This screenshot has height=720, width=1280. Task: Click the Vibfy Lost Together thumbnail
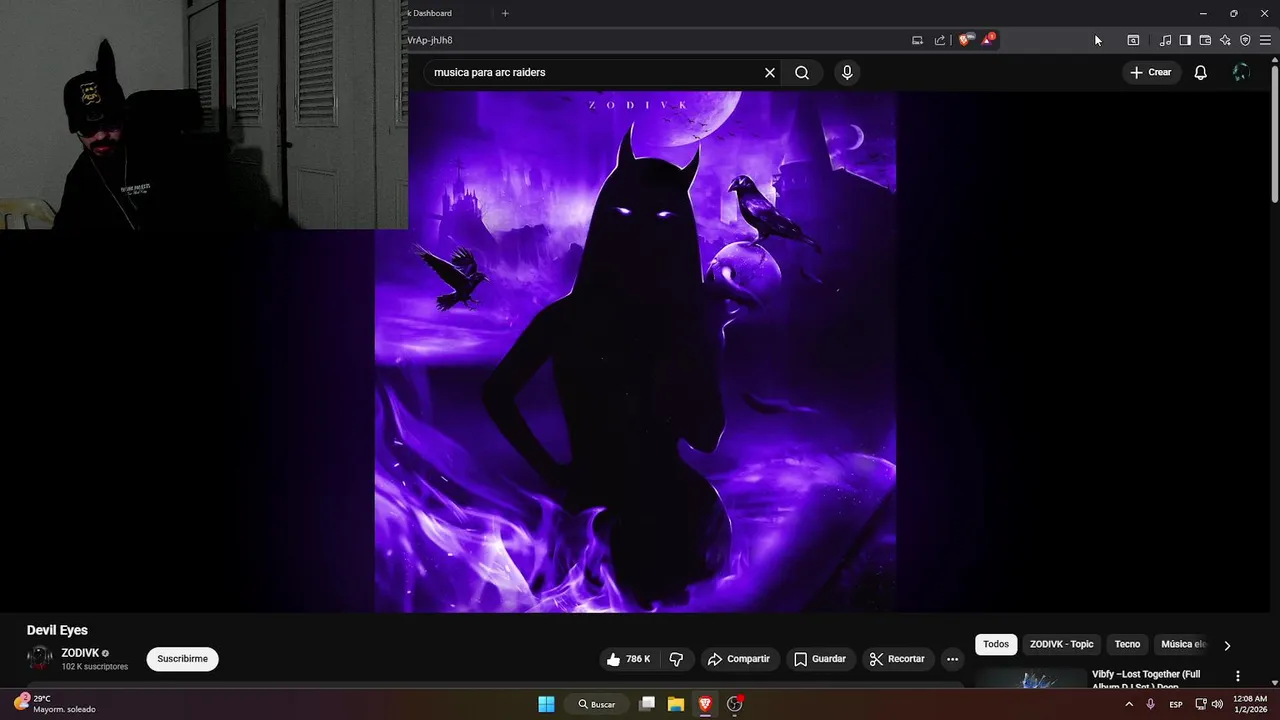1031,678
